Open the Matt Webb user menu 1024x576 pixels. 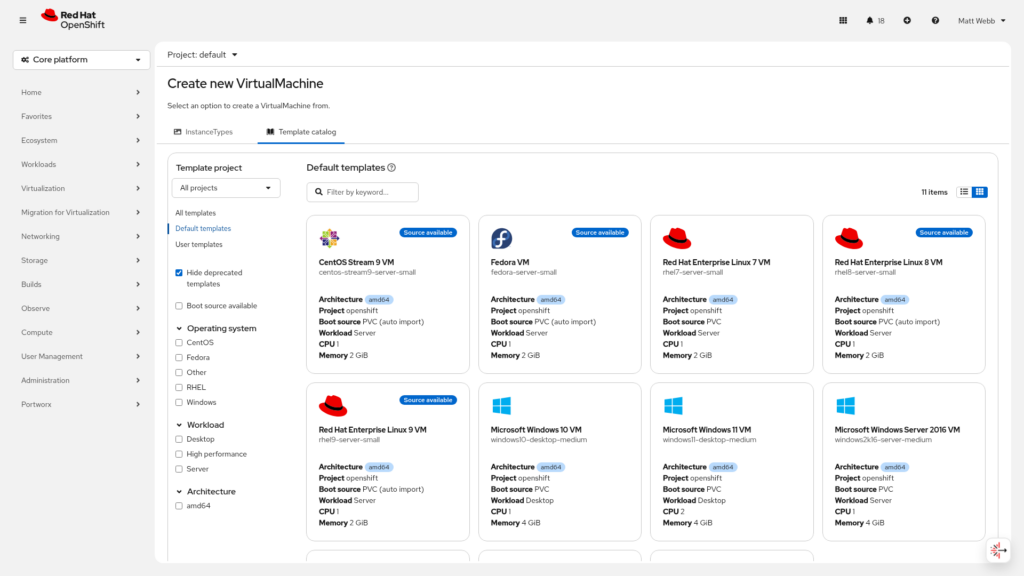982,20
